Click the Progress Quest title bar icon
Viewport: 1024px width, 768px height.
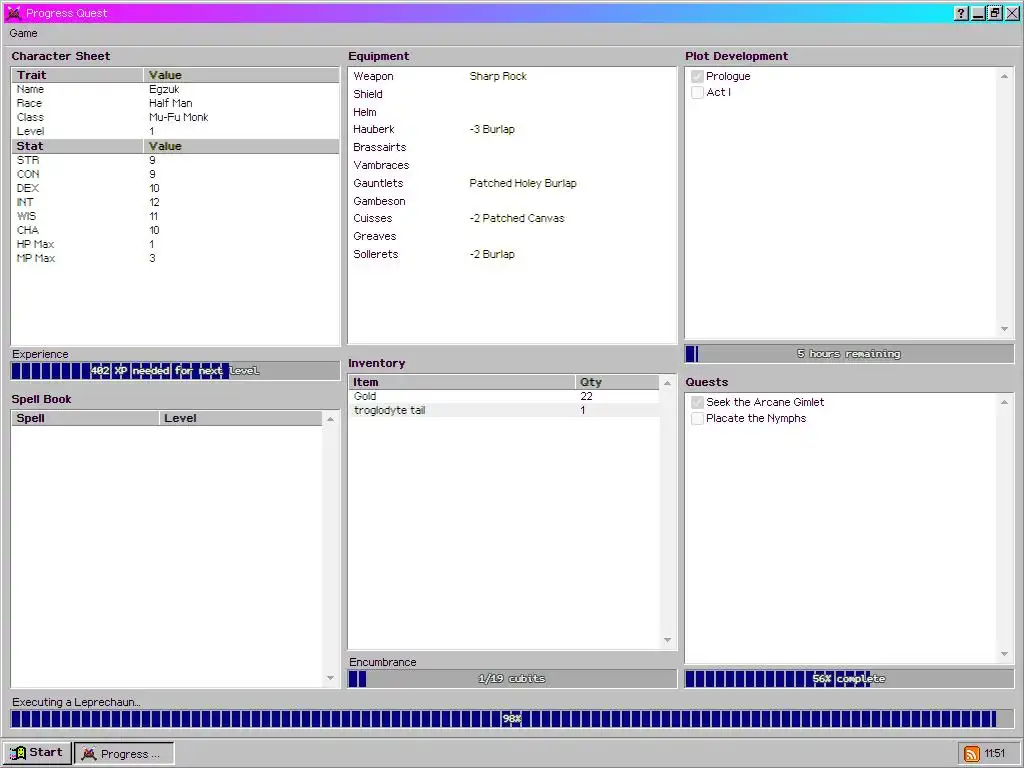click(13, 12)
